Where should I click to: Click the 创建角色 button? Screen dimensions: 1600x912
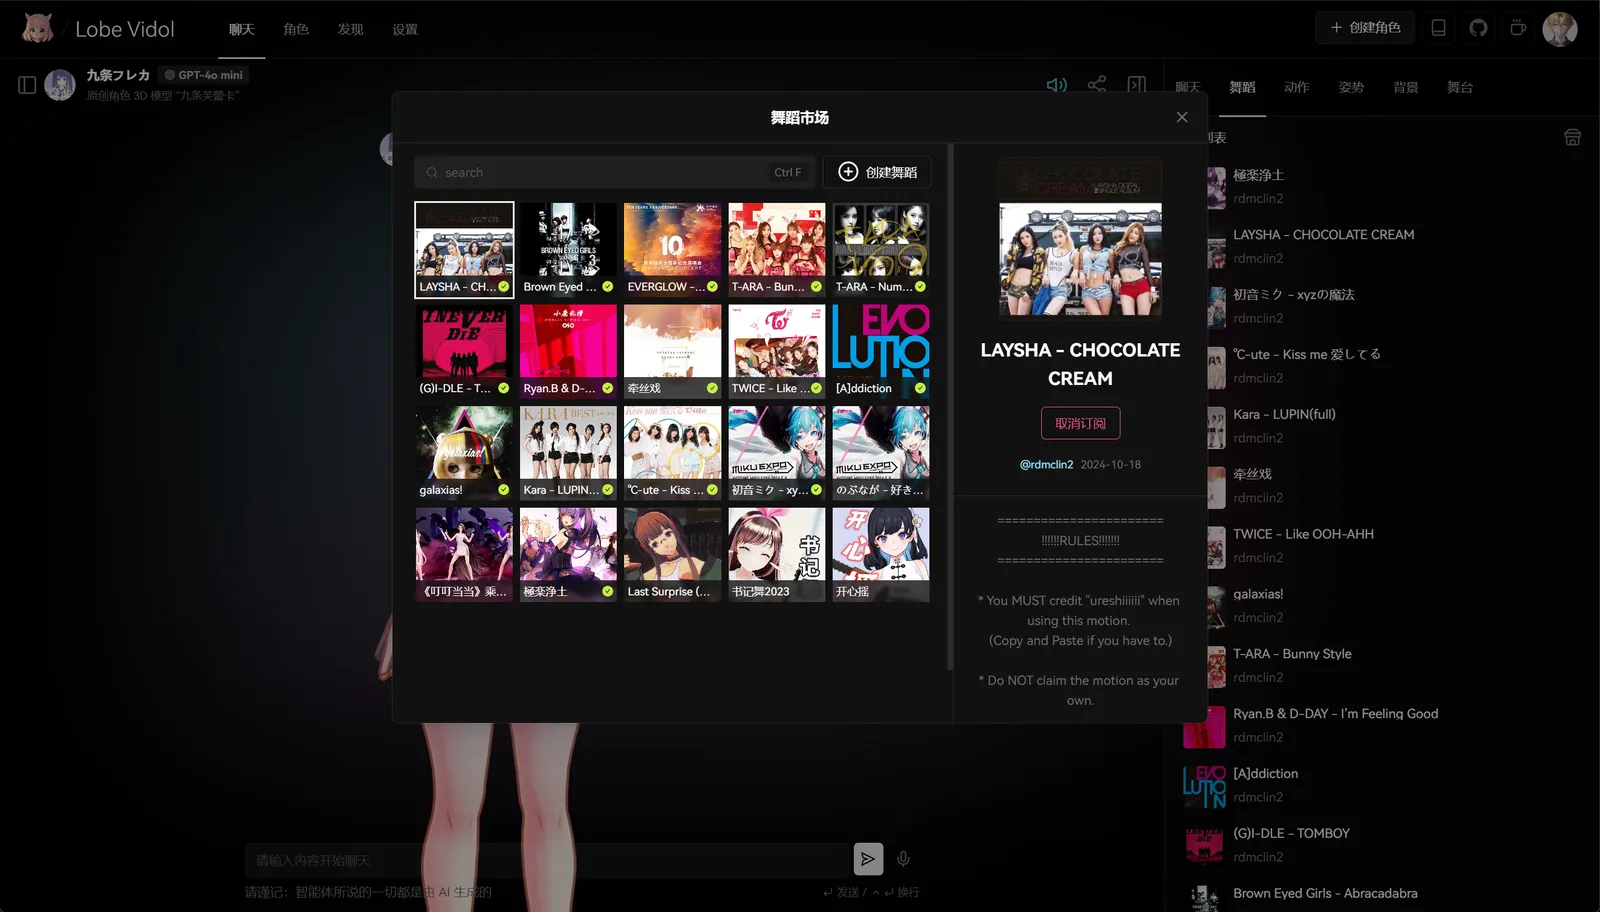(1365, 28)
